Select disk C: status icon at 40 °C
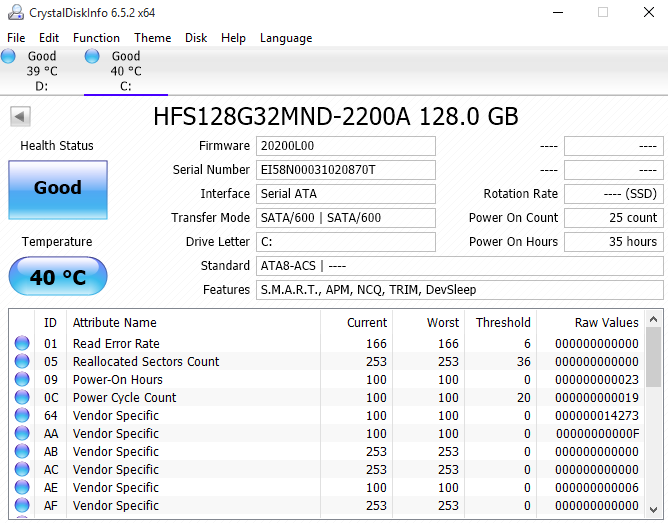668x523 pixels. [93, 57]
